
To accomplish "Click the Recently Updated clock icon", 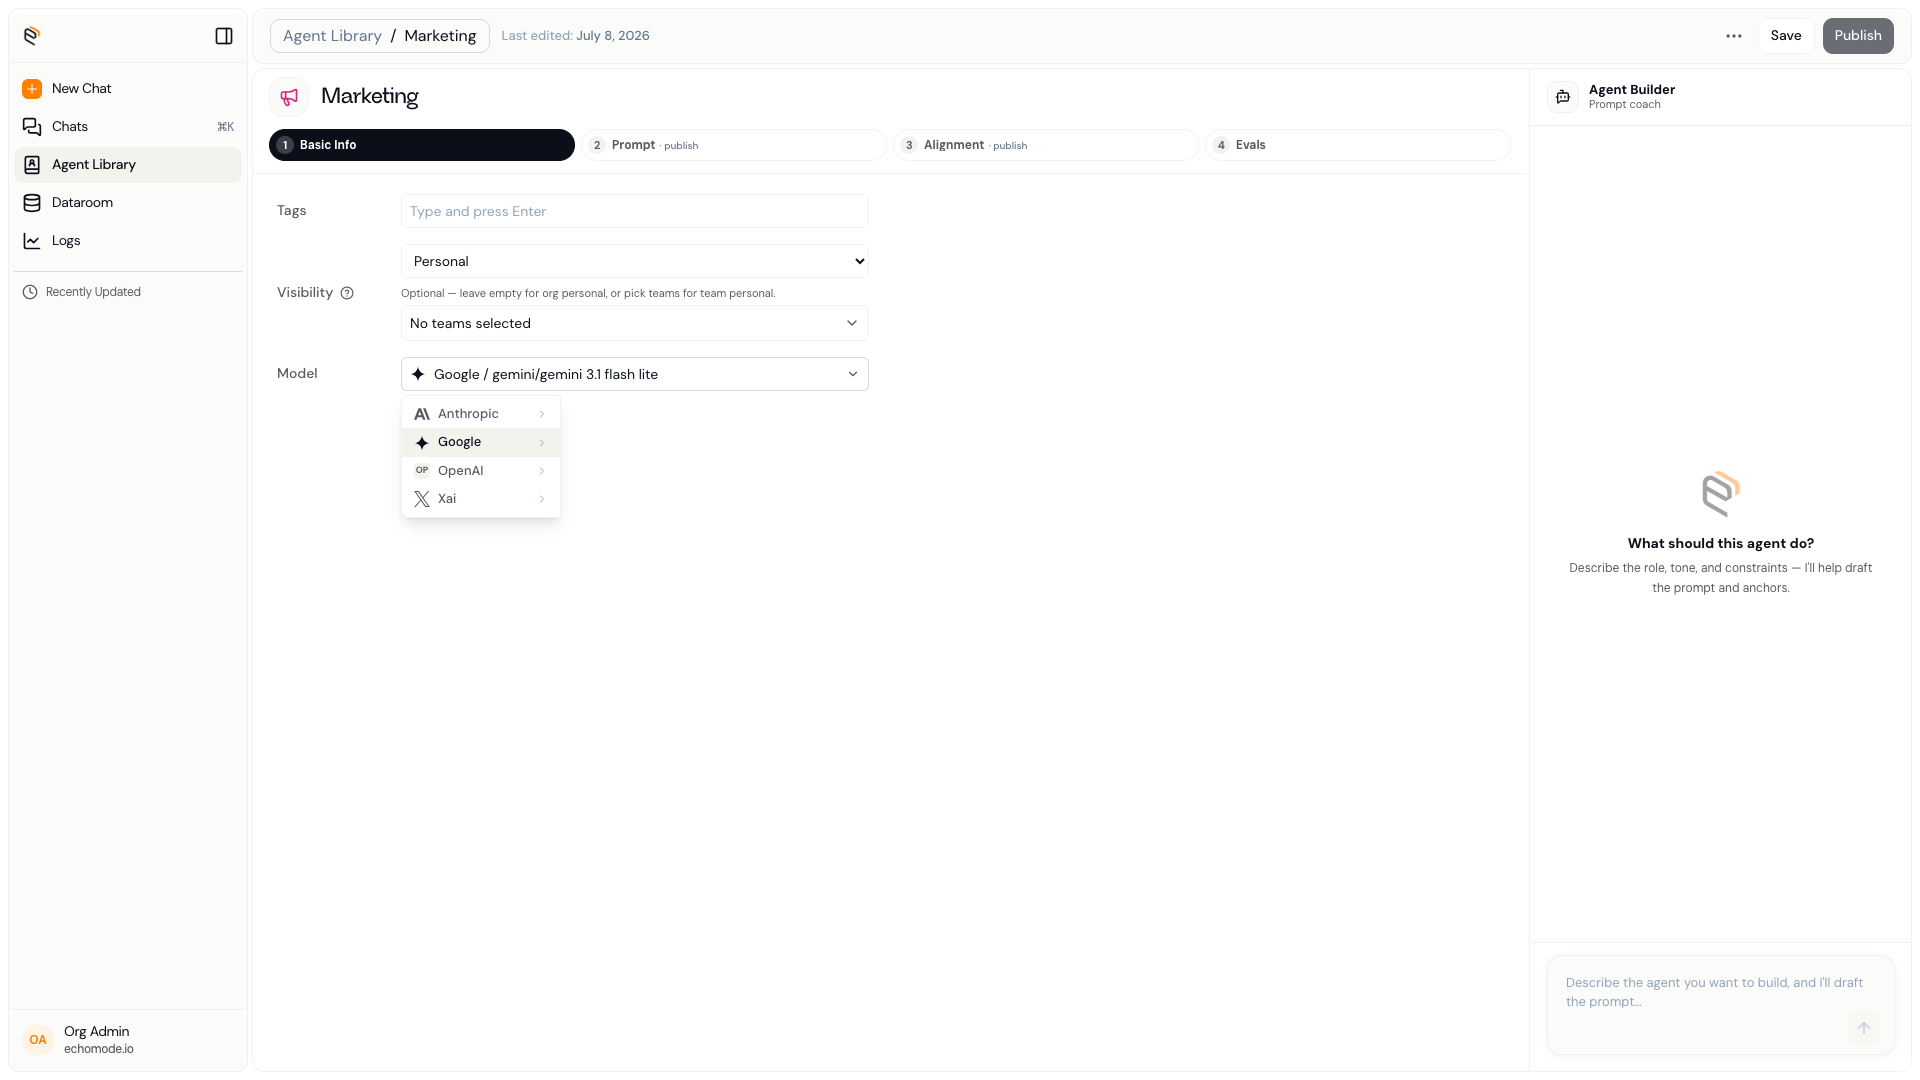I will tap(30, 292).
